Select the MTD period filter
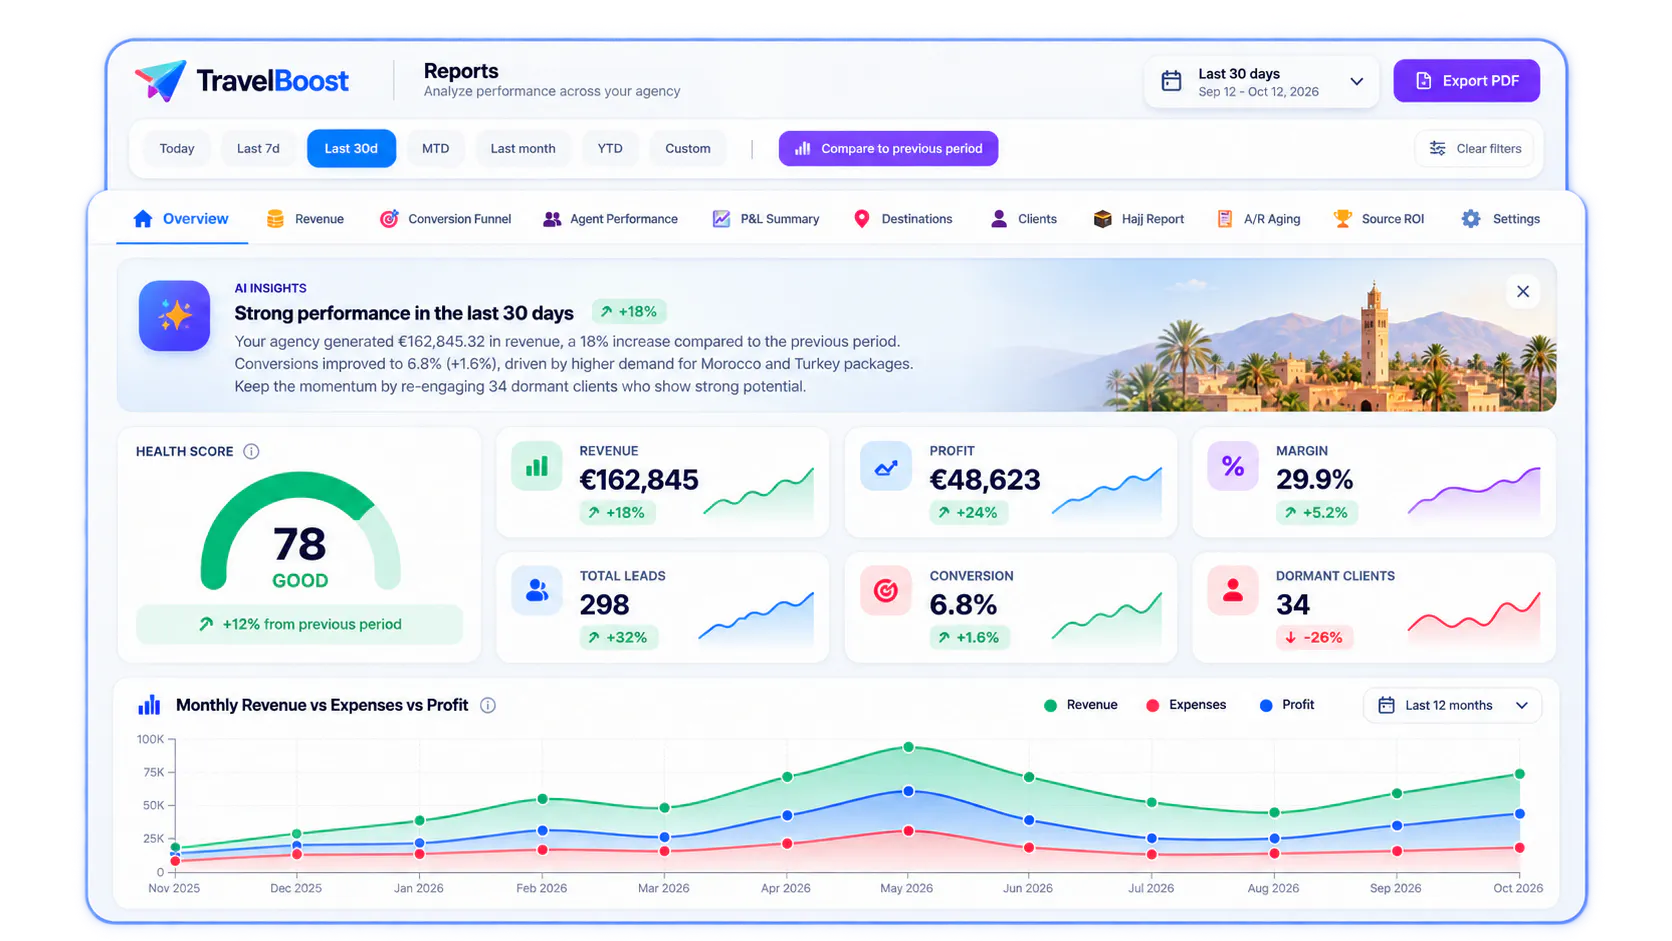 [x=435, y=148]
